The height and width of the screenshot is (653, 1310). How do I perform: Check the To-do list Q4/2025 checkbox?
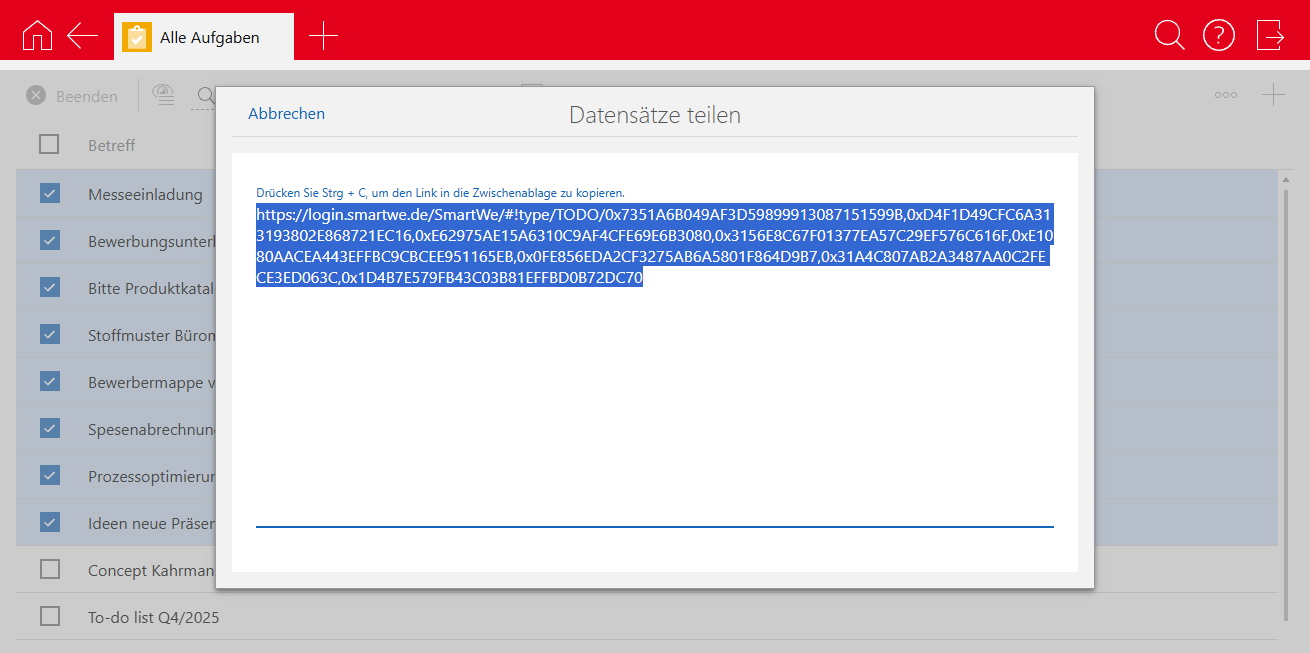coord(50,617)
